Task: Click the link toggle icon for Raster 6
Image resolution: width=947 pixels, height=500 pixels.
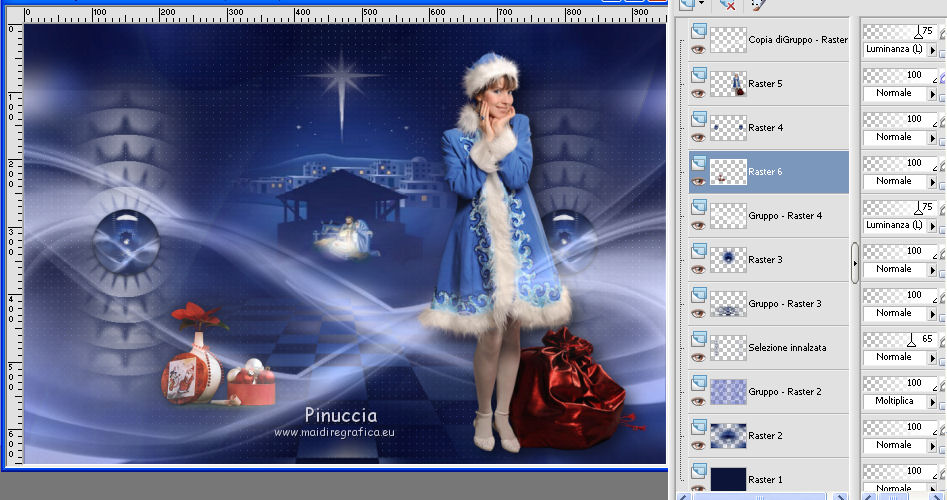Action: (943, 164)
